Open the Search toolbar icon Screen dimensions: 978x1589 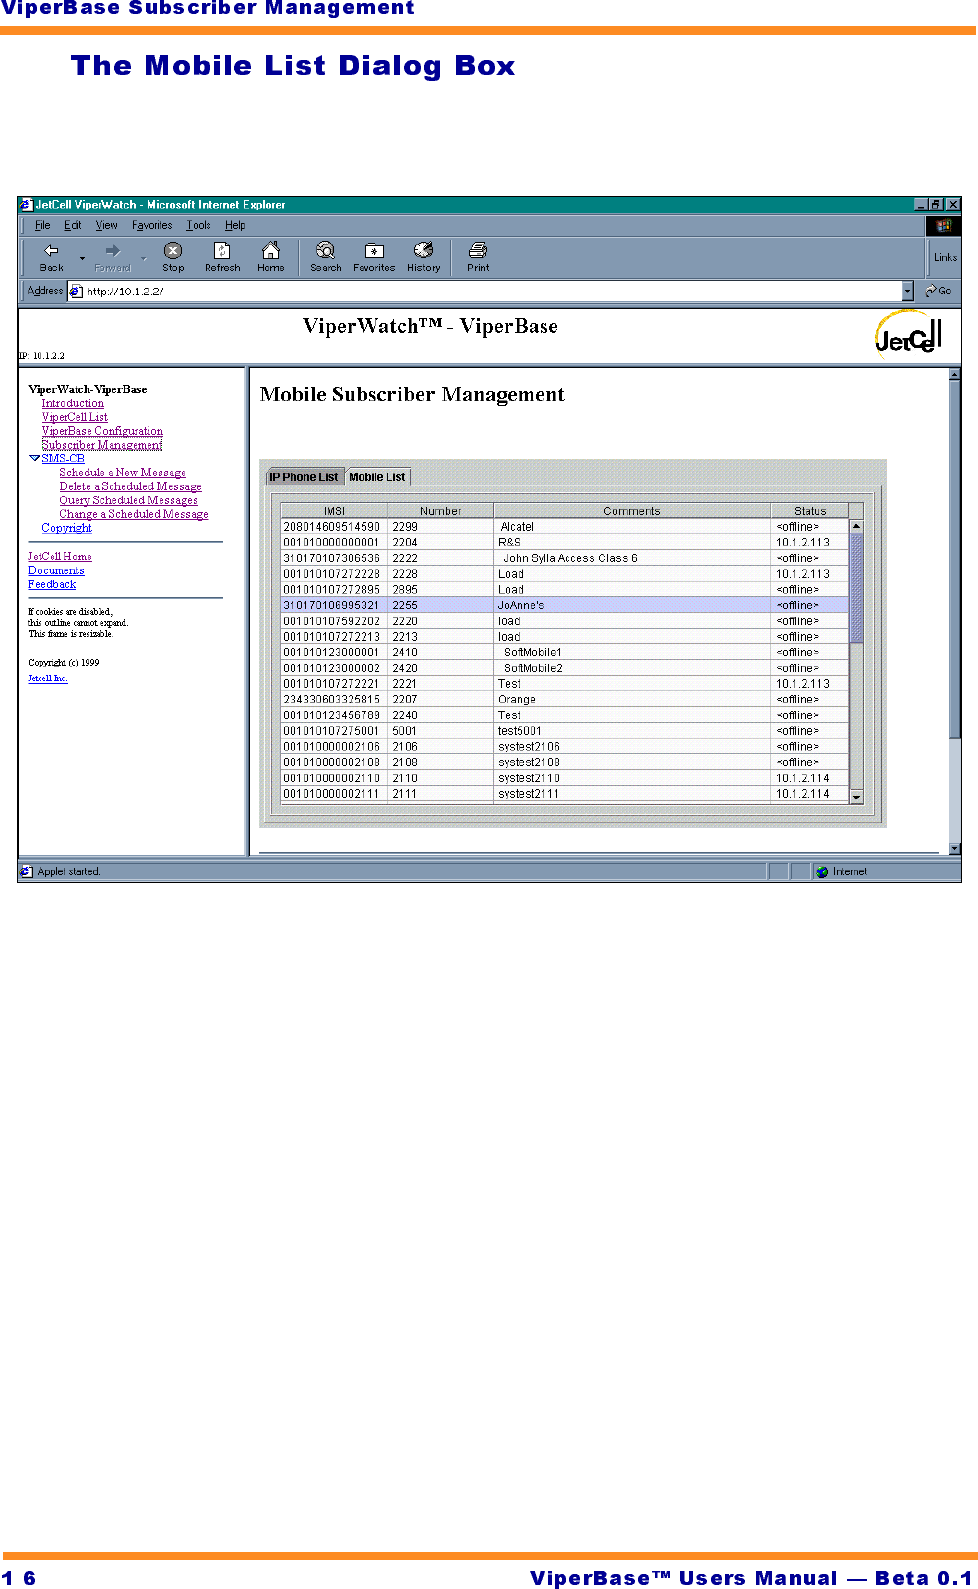coord(325,256)
